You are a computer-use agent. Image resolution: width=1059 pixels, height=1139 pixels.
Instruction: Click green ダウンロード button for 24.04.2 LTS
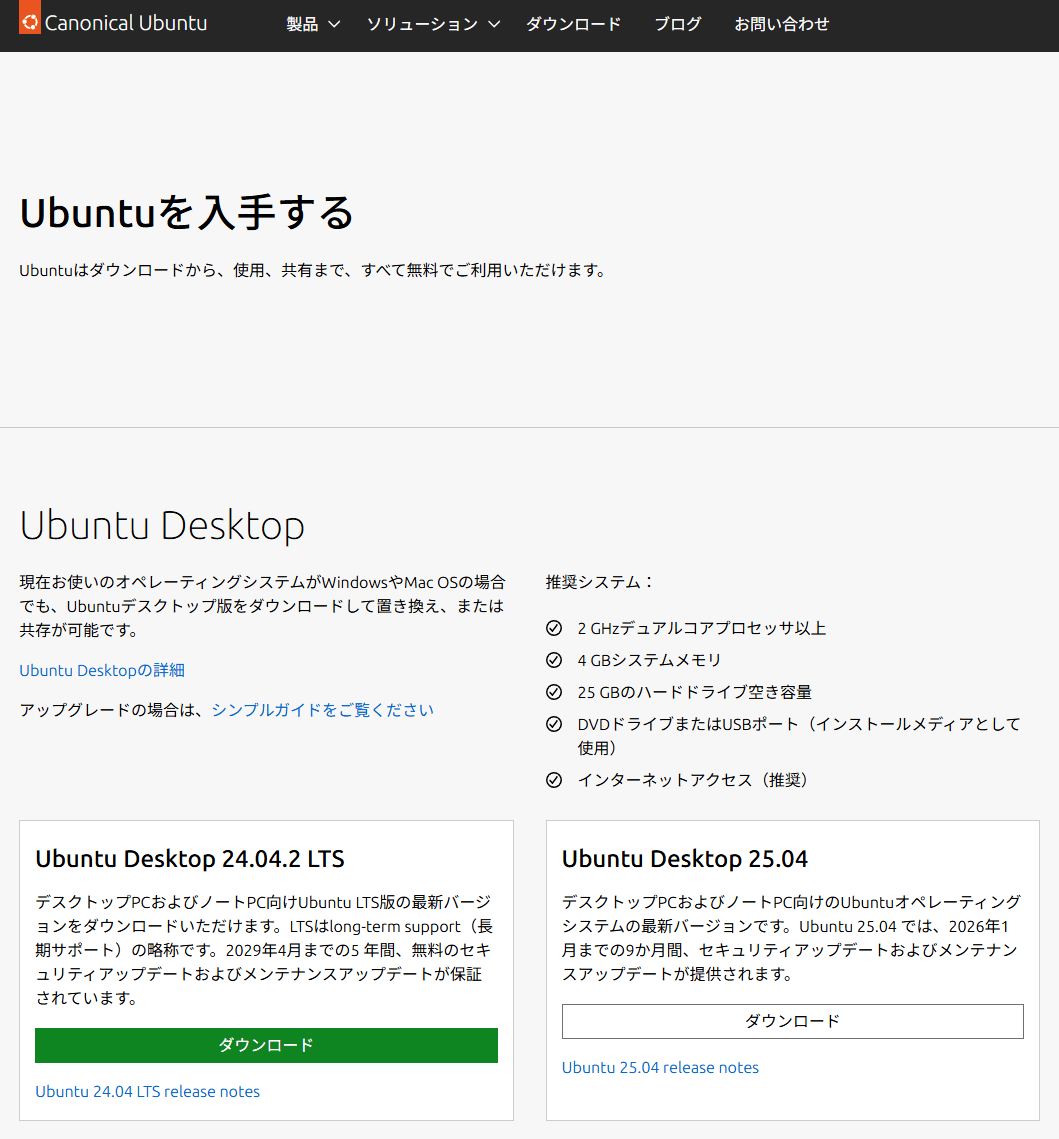(x=267, y=1045)
